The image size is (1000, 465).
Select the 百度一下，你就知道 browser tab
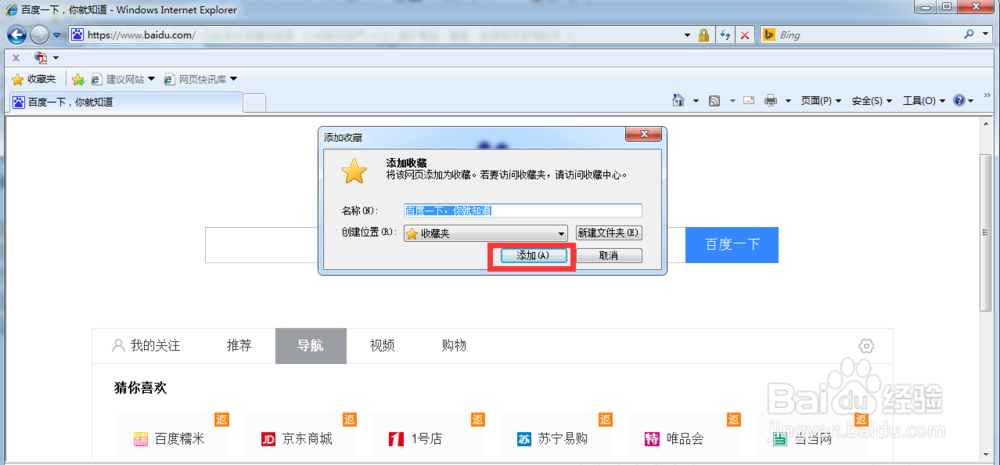coord(126,101)
